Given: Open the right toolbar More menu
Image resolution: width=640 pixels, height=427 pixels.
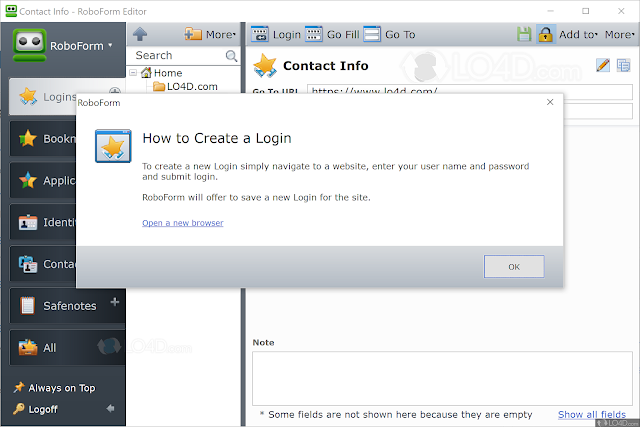Looking at the screenshot, I should [x=620, y=35].
